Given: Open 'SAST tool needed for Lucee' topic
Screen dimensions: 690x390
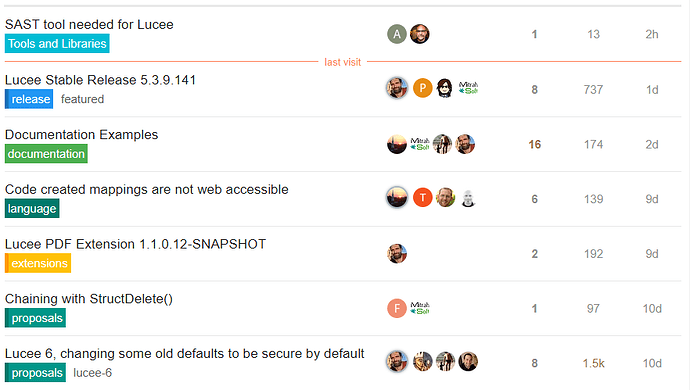Looking at the screenshot, I should pyautogui.click(x=89, y=25).
